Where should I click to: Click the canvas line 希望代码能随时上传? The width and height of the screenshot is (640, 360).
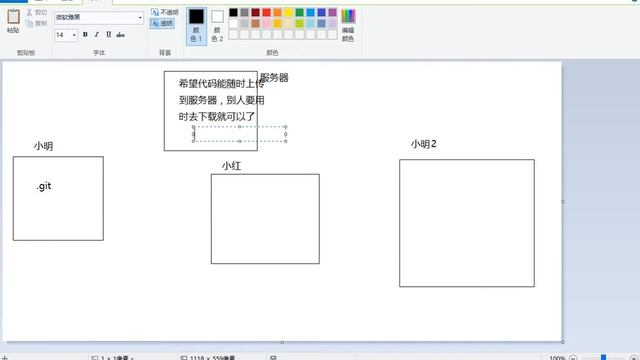[x=222, y=84]
